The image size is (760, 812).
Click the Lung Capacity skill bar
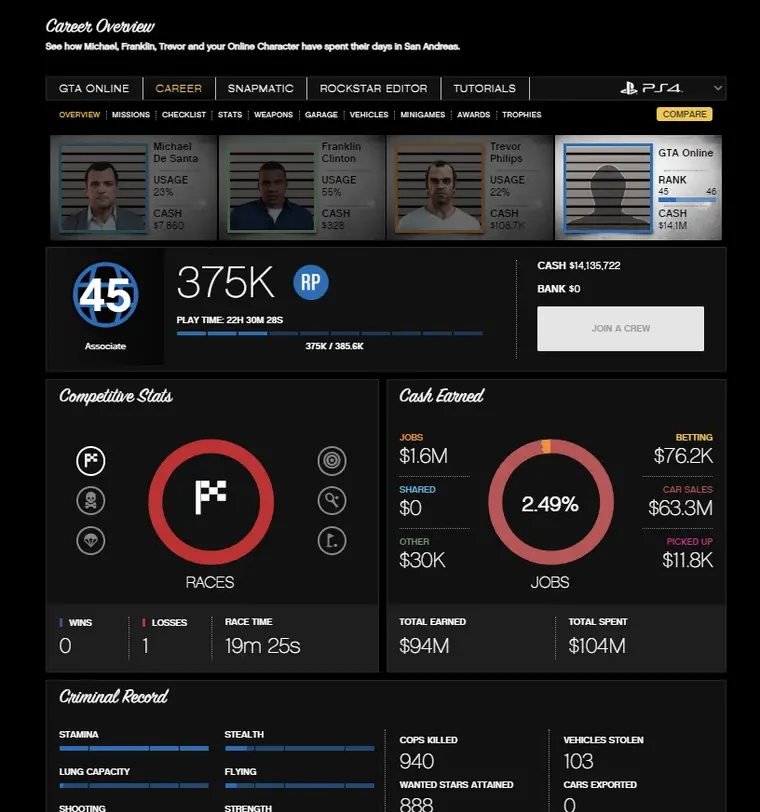134,786
